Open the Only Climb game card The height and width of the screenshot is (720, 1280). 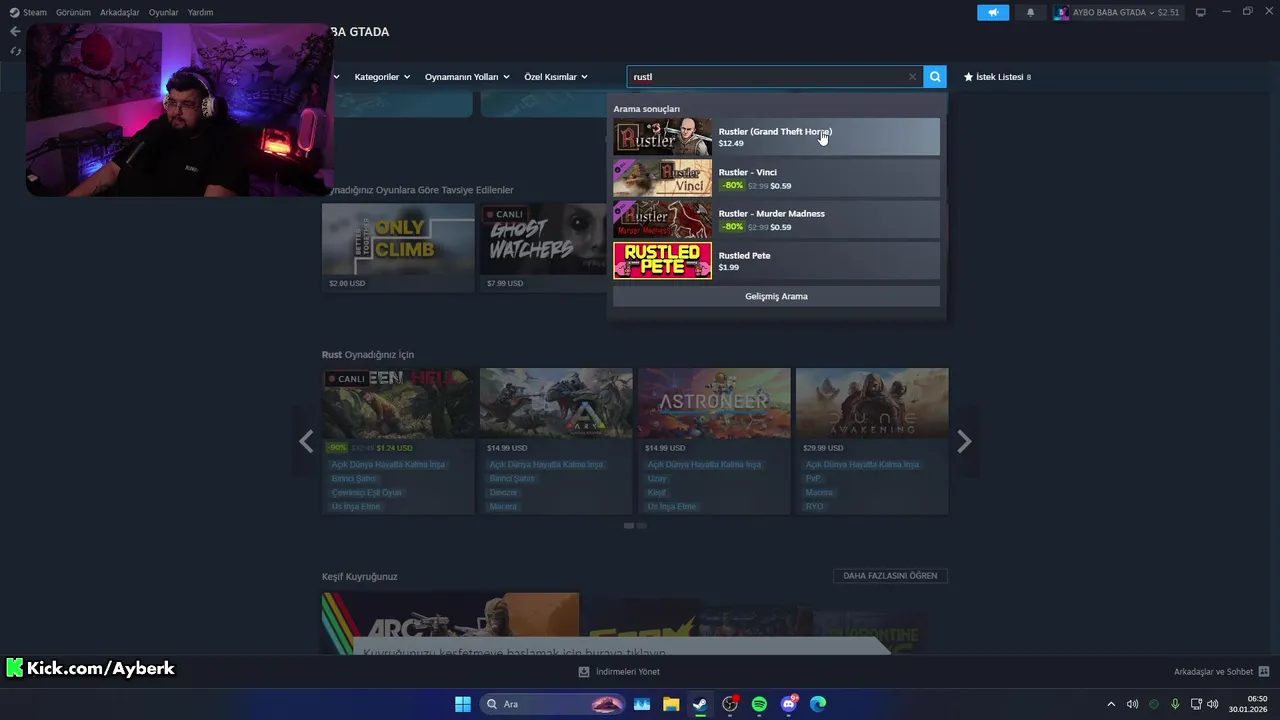click(x=398, y=248)
